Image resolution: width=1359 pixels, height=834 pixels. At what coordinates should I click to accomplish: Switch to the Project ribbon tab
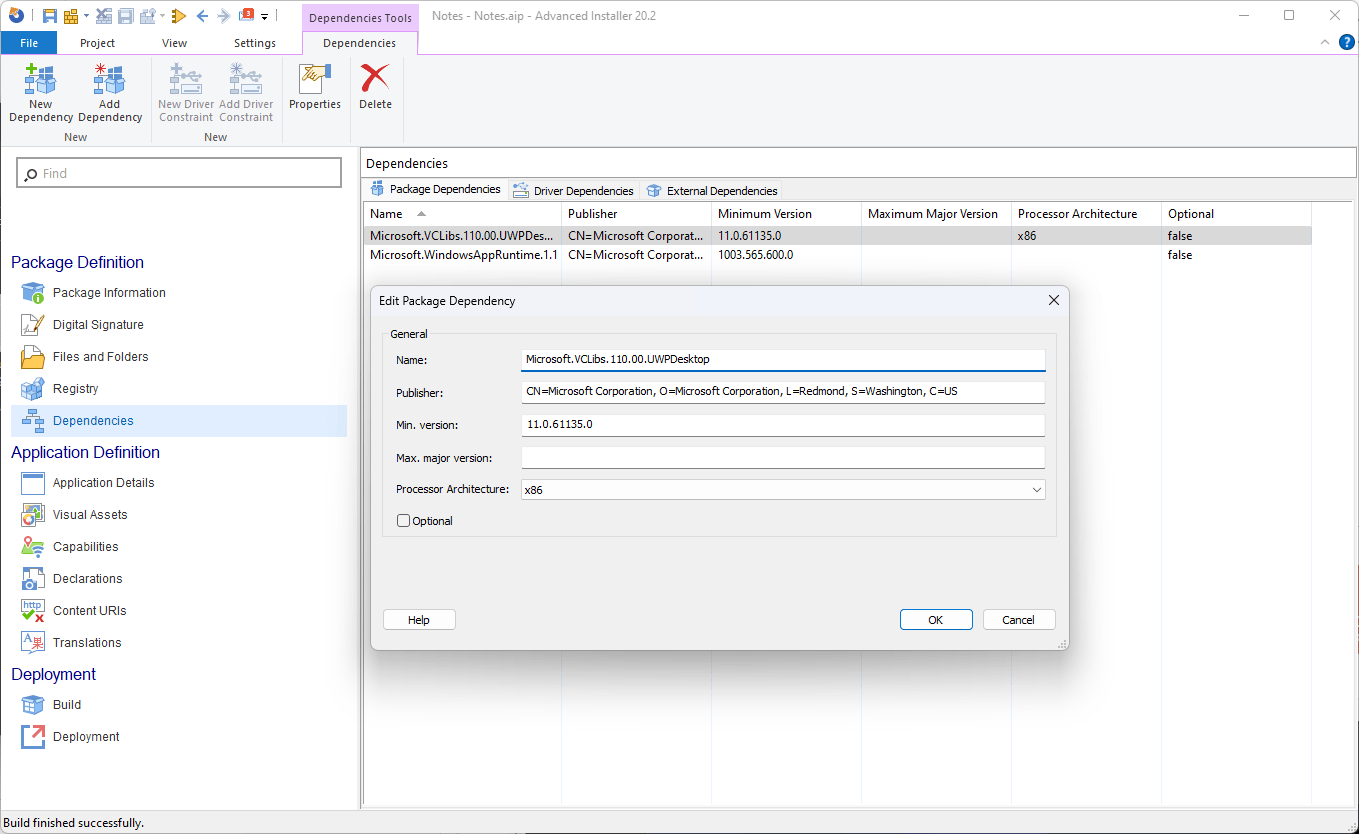(97, 43)
